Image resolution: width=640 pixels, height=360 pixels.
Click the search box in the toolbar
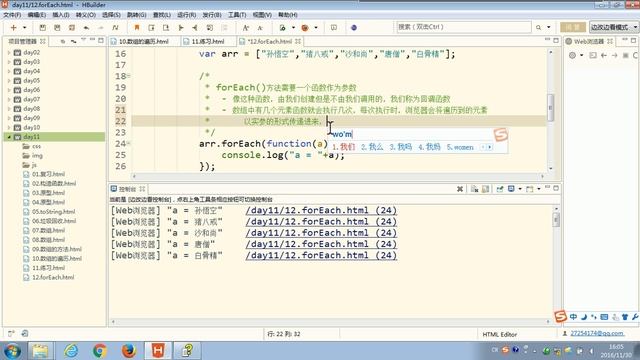click(464, 27)
